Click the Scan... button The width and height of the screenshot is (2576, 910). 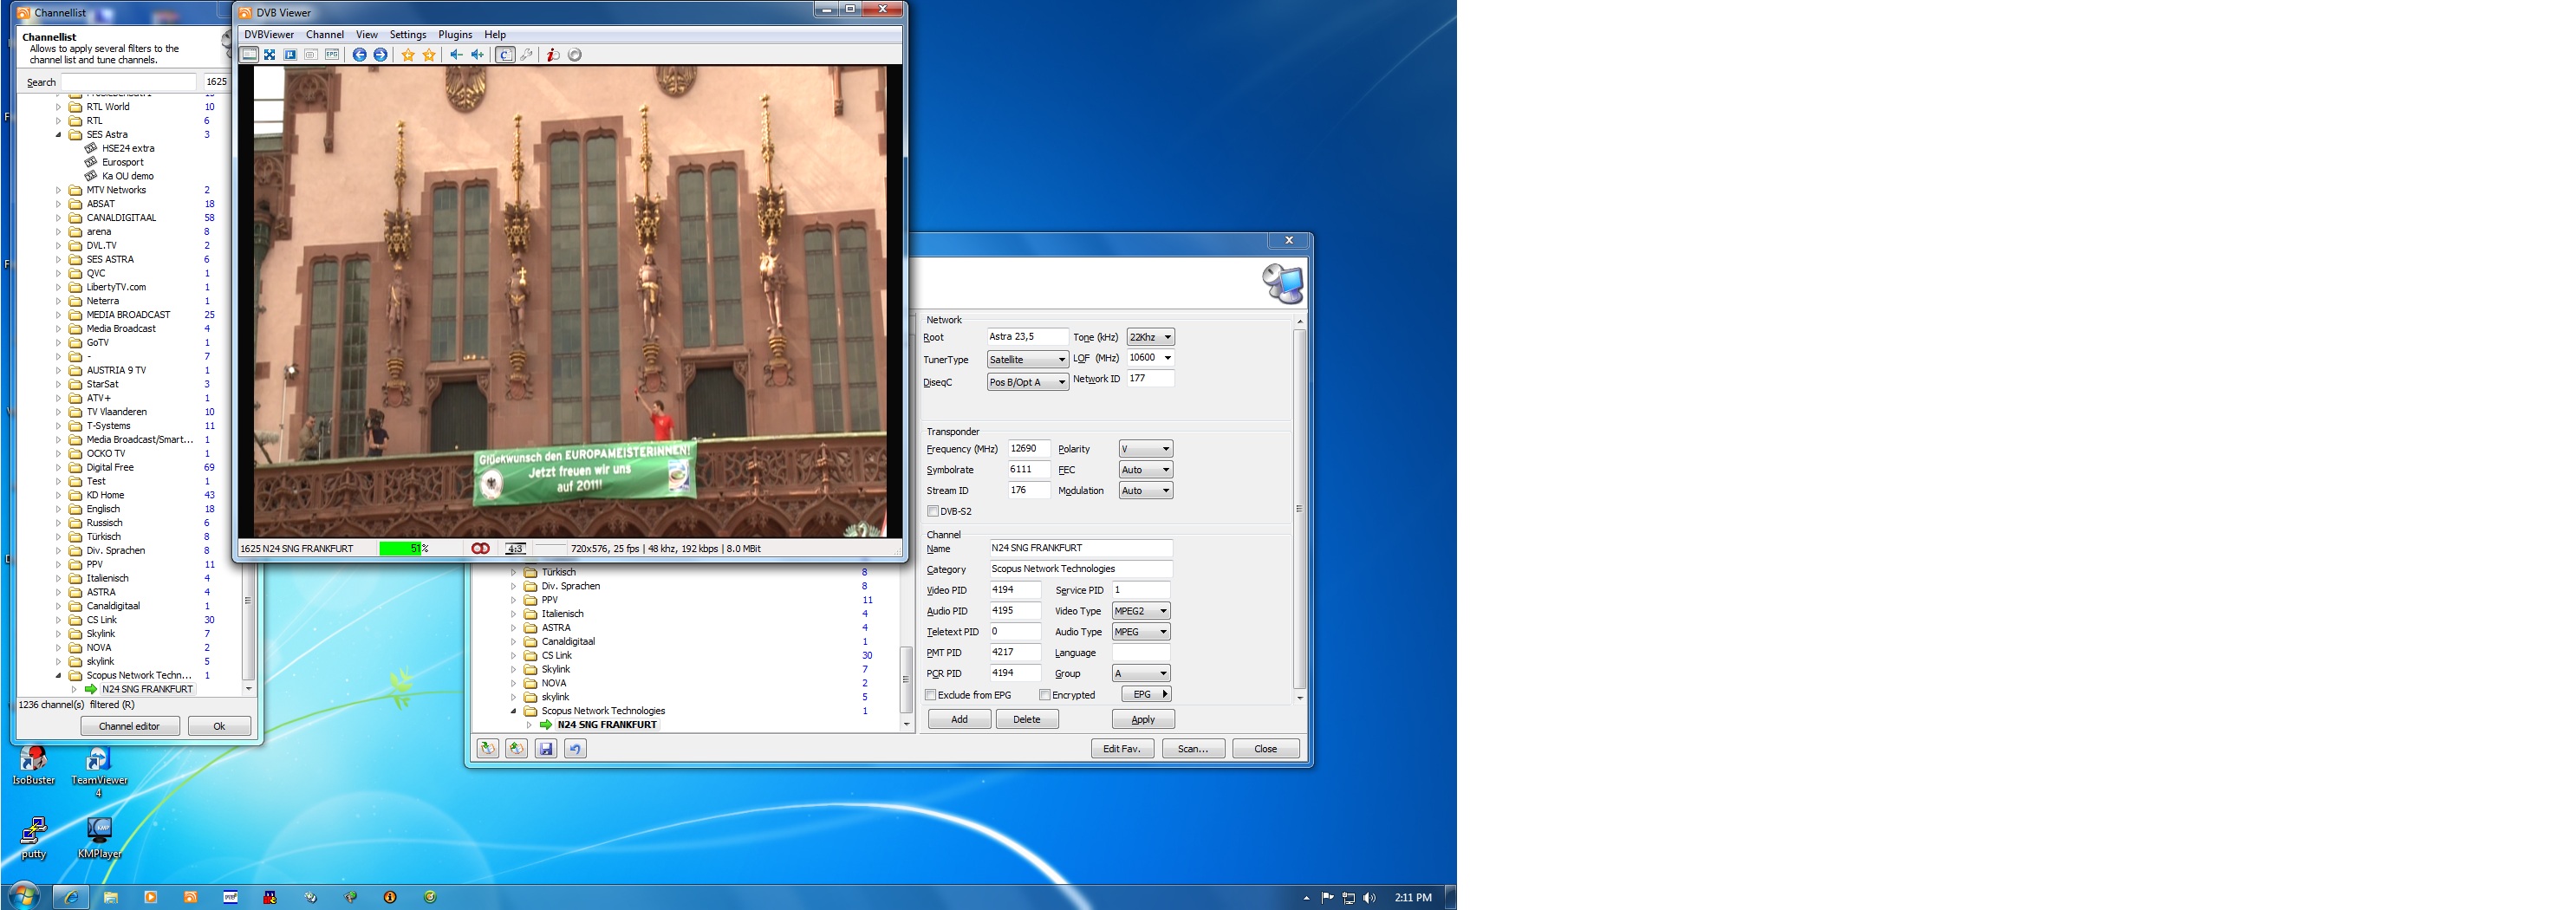click(x=1193, y=749)
